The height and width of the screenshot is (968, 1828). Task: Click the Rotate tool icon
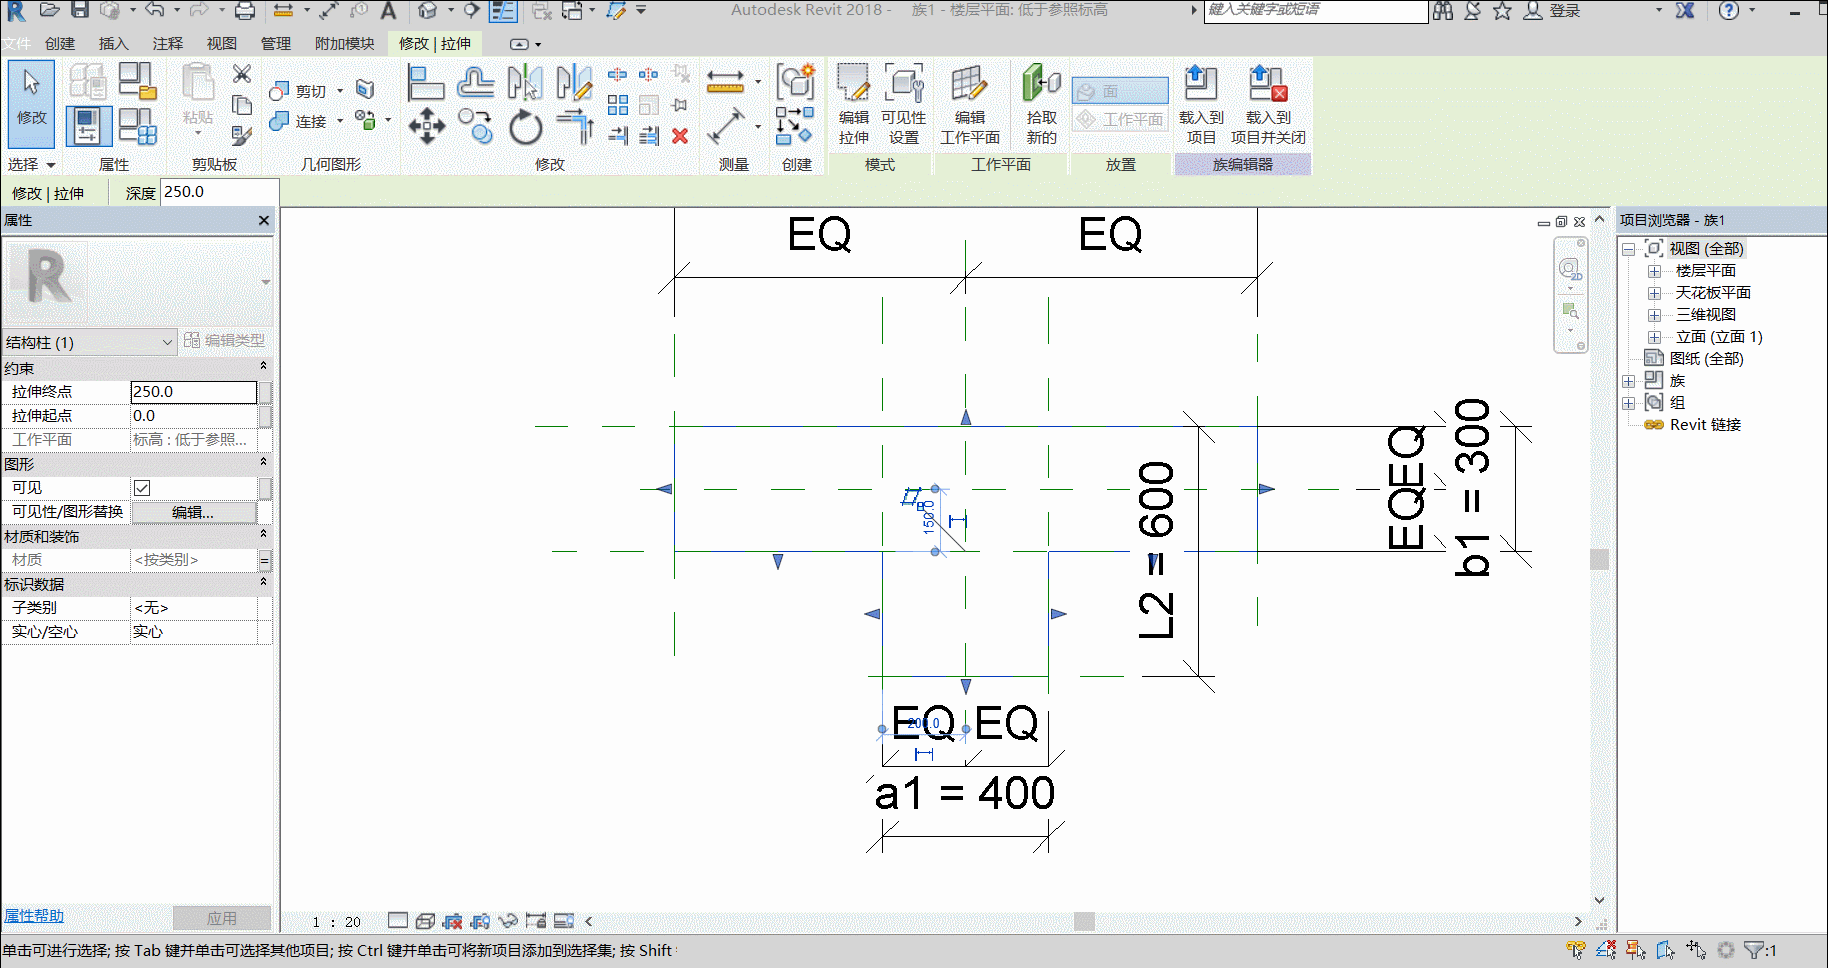[x=525, y=127]
